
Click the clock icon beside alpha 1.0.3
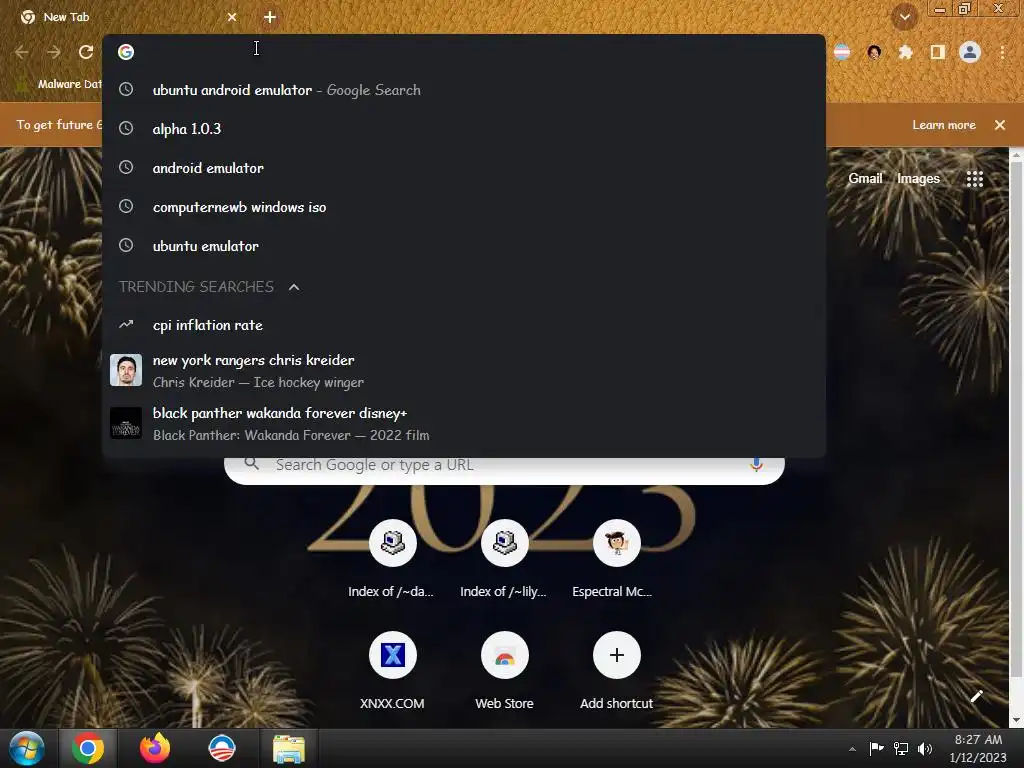click(x=126, y=129)
